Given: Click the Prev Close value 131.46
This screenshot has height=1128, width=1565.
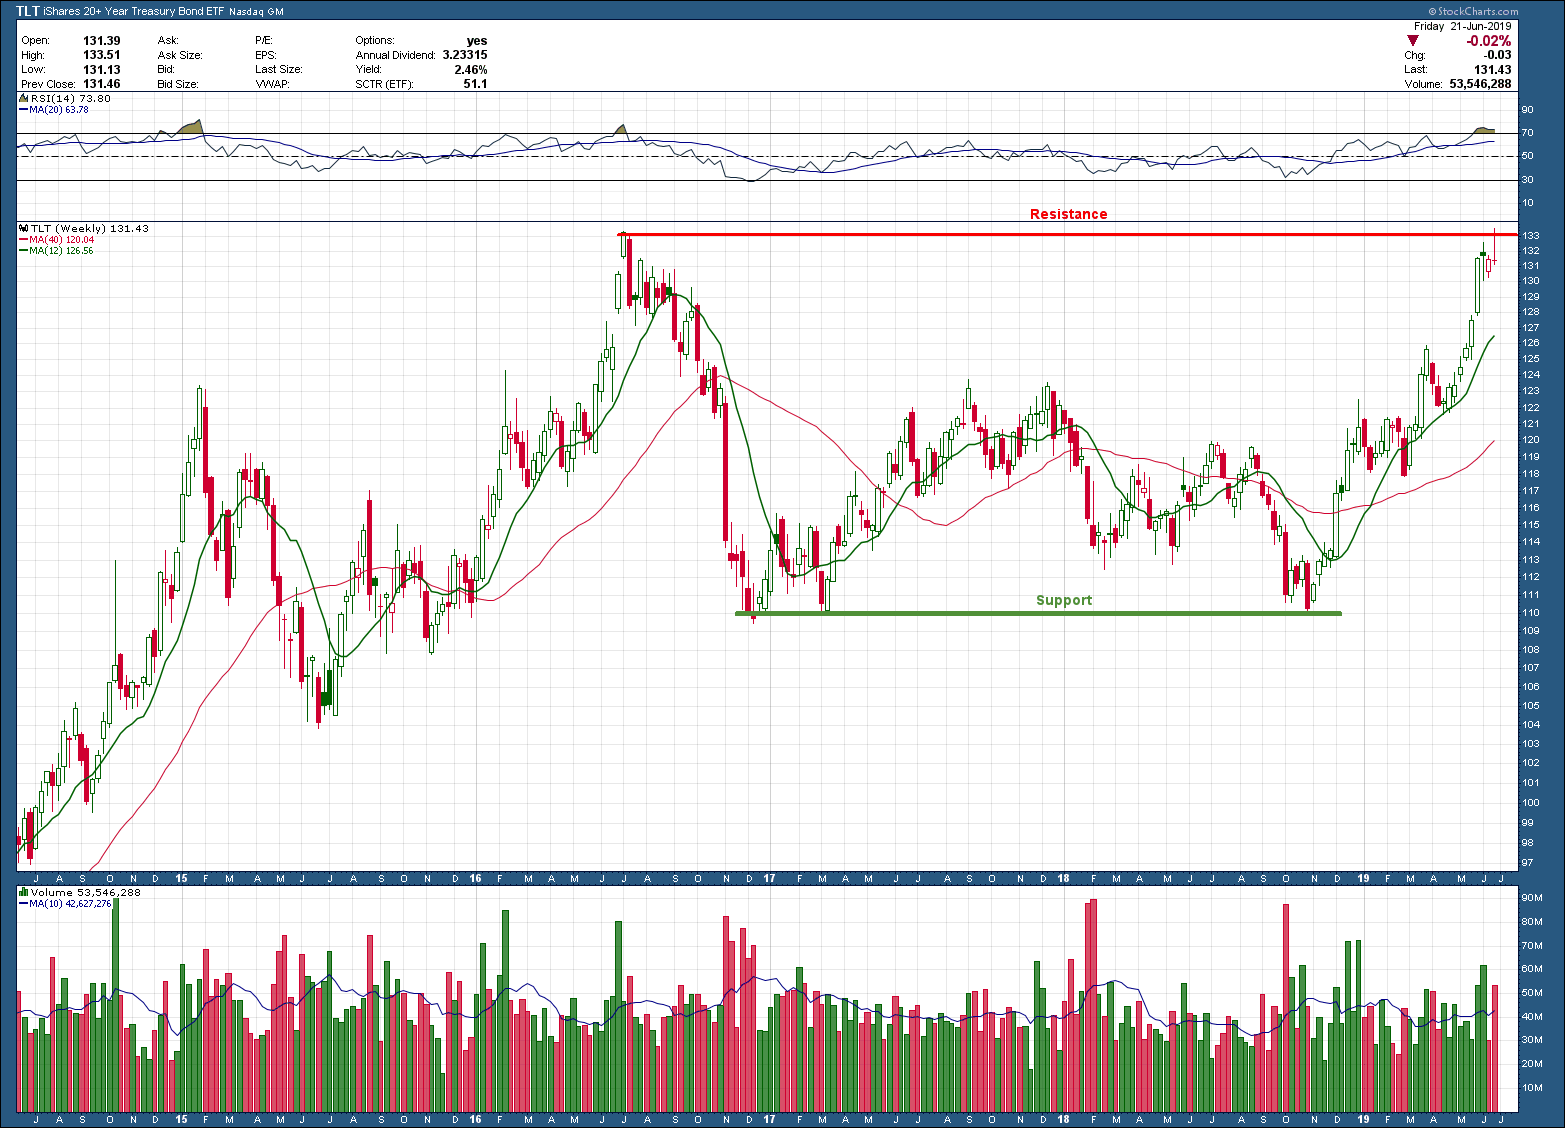Looking at the screenshot, I should pyautogui.click(x=102, y=84).
